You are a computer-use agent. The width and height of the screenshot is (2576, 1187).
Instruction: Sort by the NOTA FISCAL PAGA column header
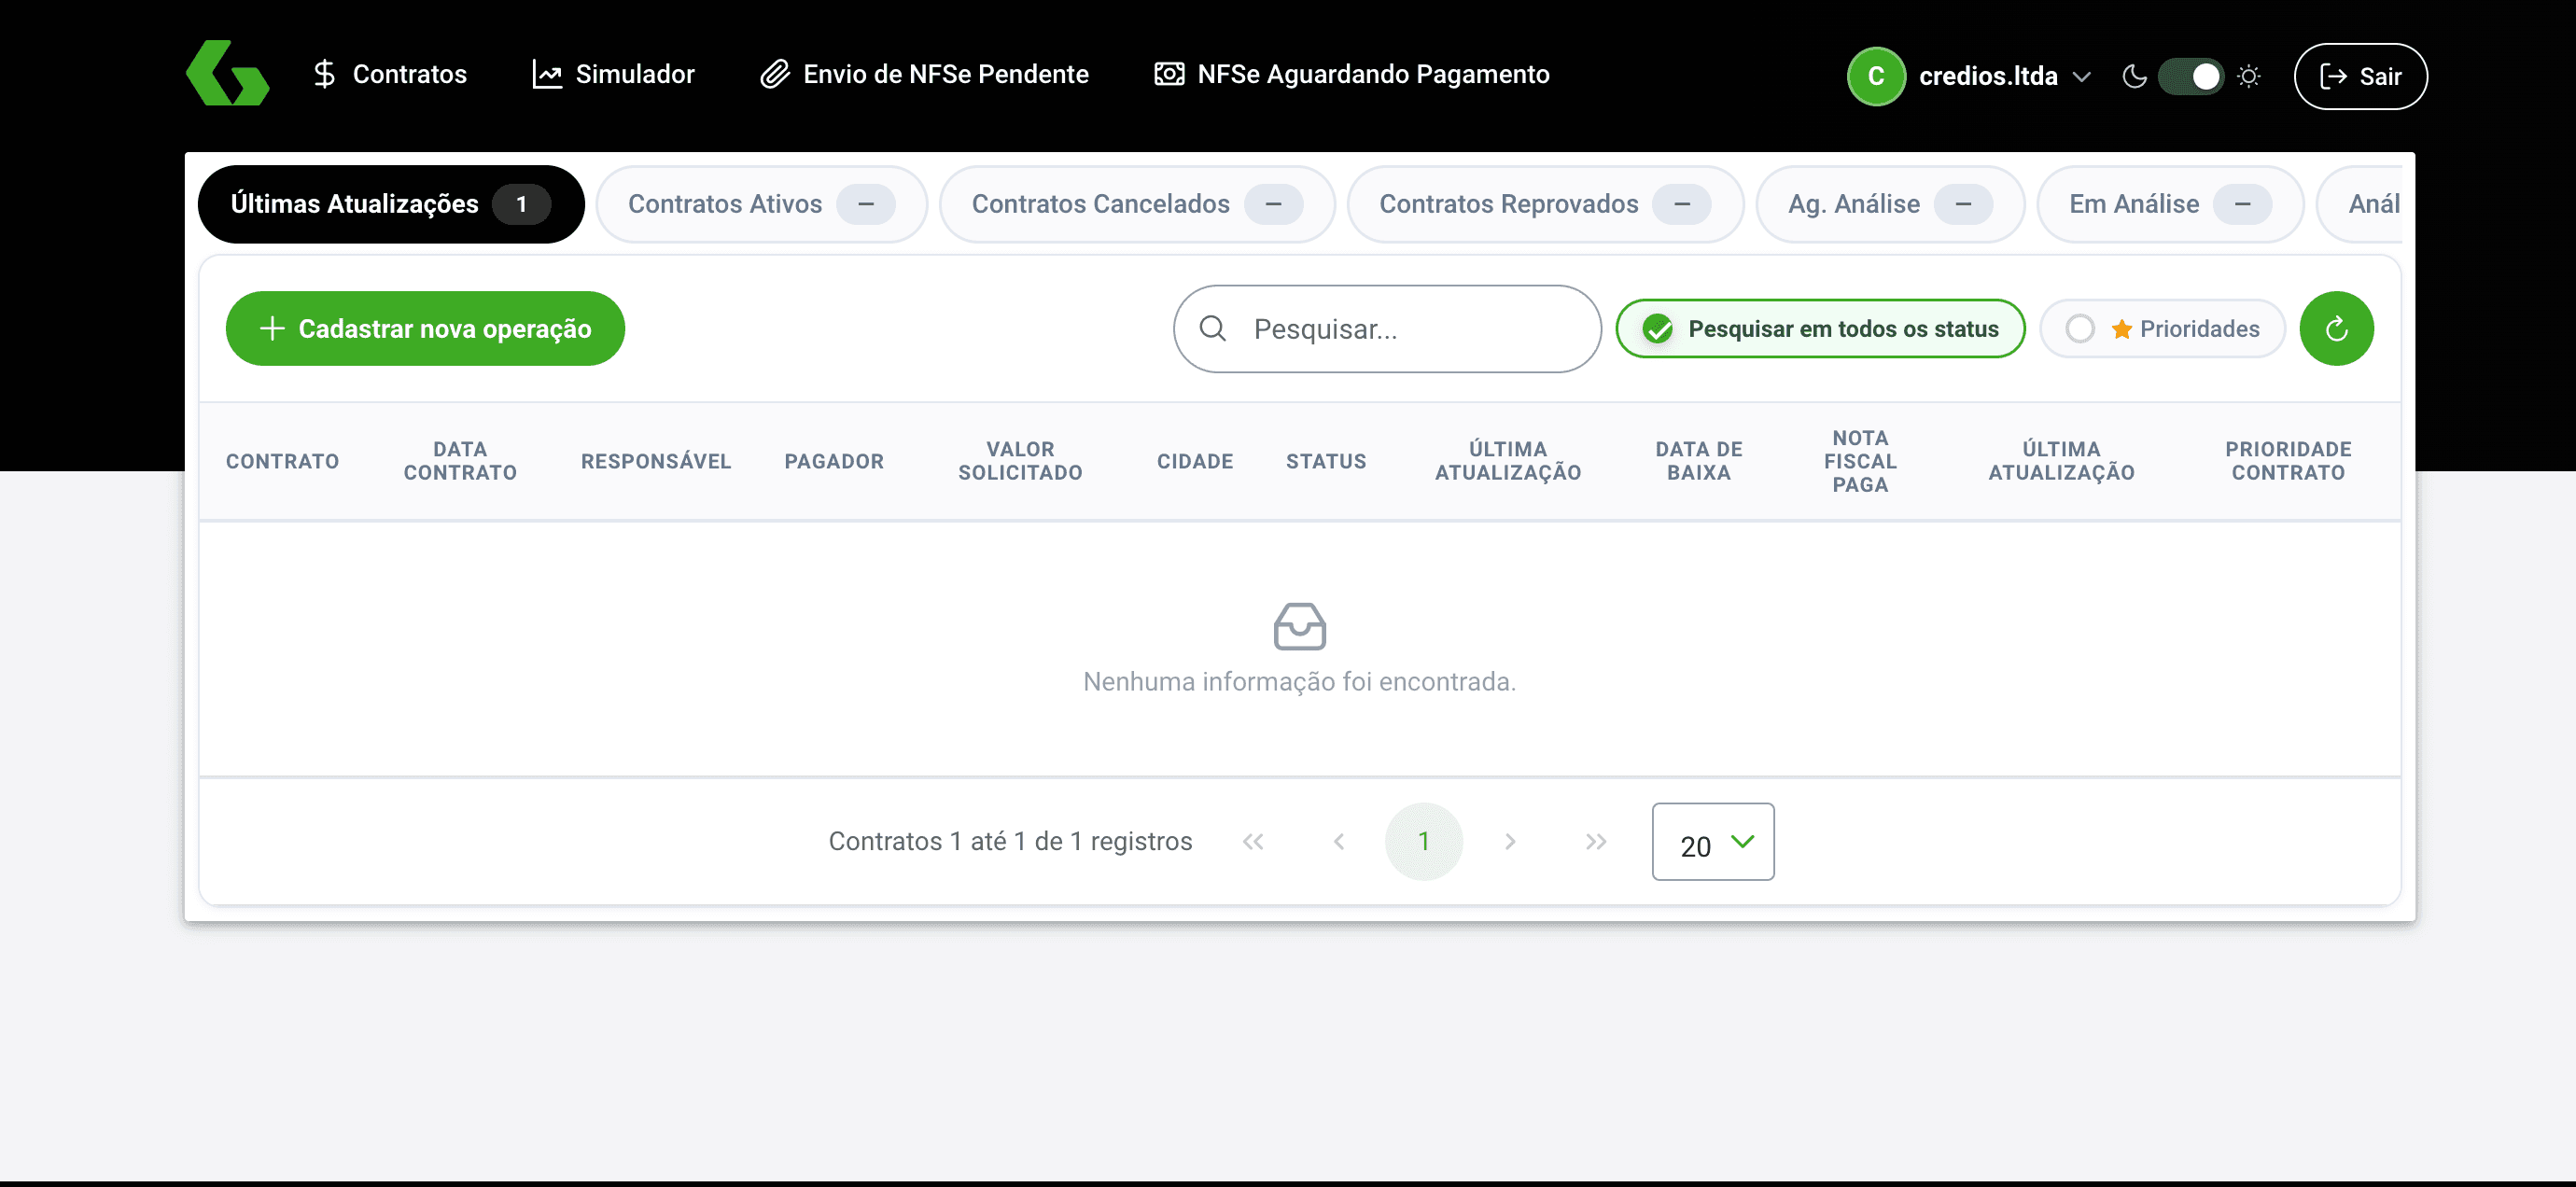tap(1860, 461)
